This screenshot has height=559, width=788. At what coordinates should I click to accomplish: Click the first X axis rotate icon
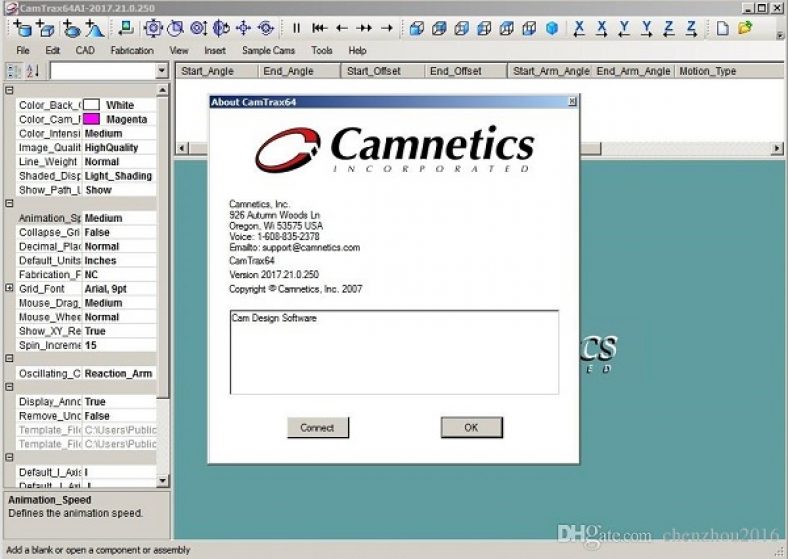click(x=579, y=29)
